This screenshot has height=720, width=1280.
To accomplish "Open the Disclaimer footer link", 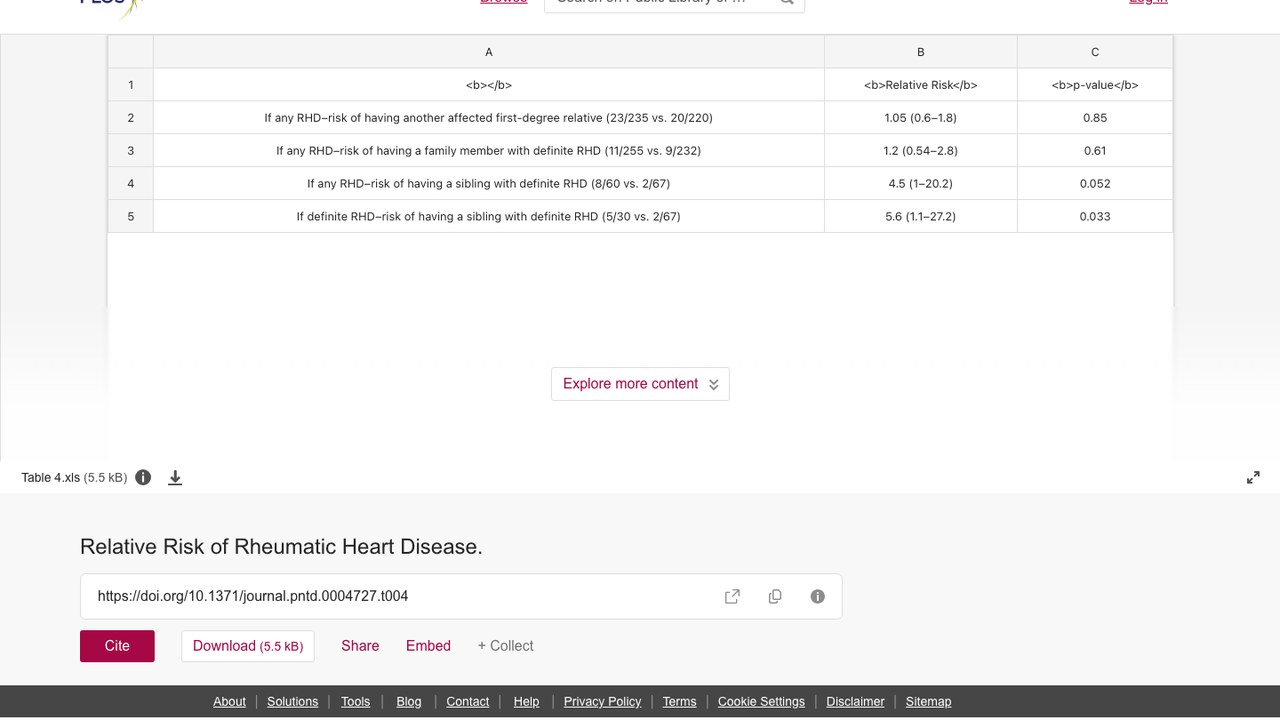I will (855, 702).
